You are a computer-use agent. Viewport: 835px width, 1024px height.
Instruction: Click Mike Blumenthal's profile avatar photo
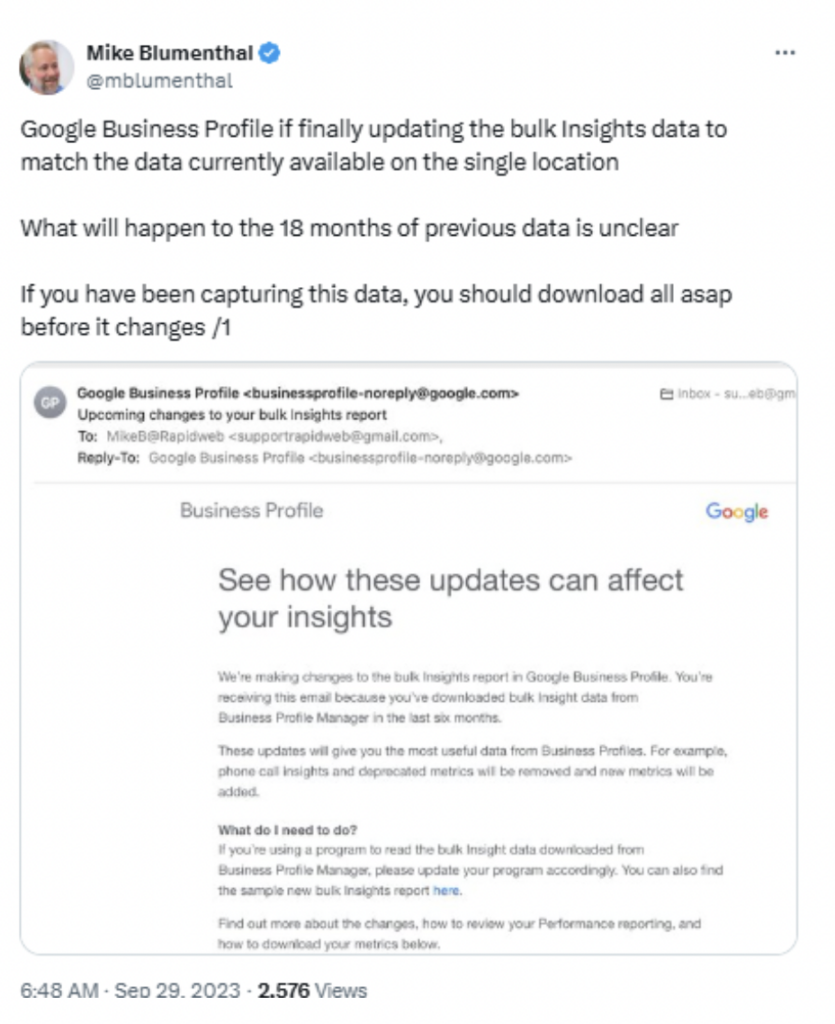(x=47, y=67)
